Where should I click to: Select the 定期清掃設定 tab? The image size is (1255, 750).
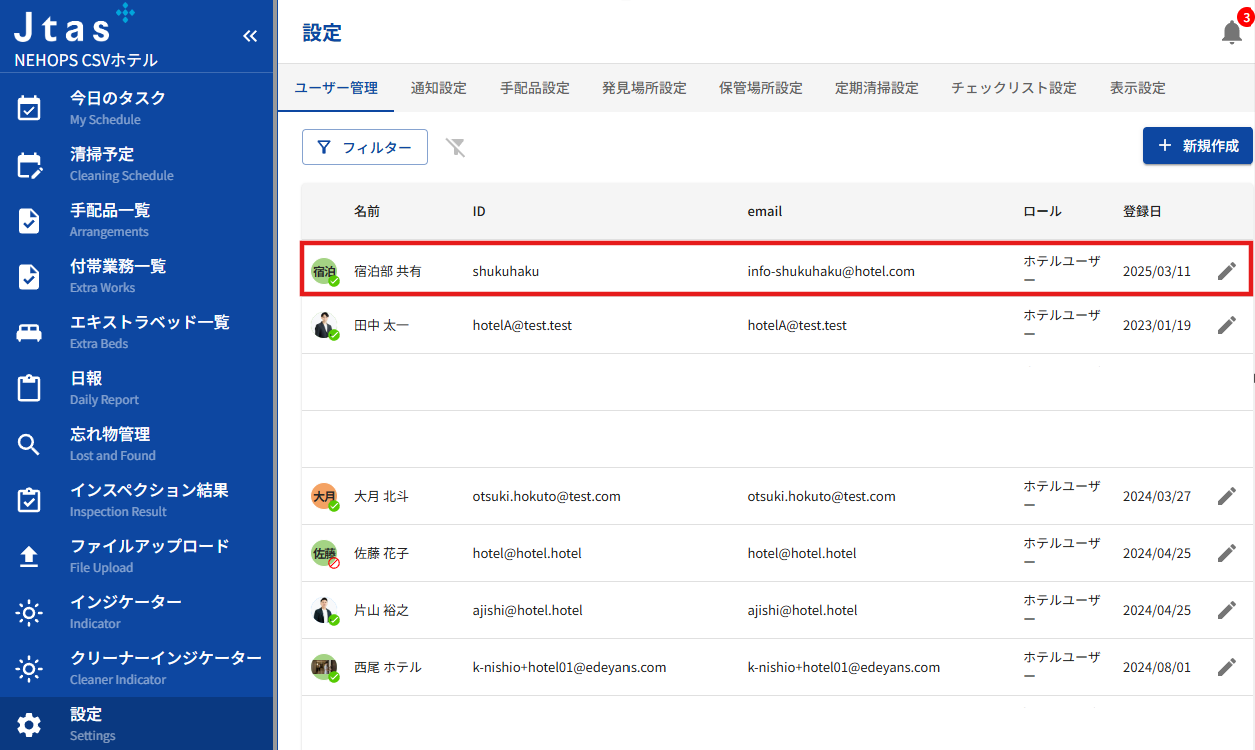click(876, 88)
